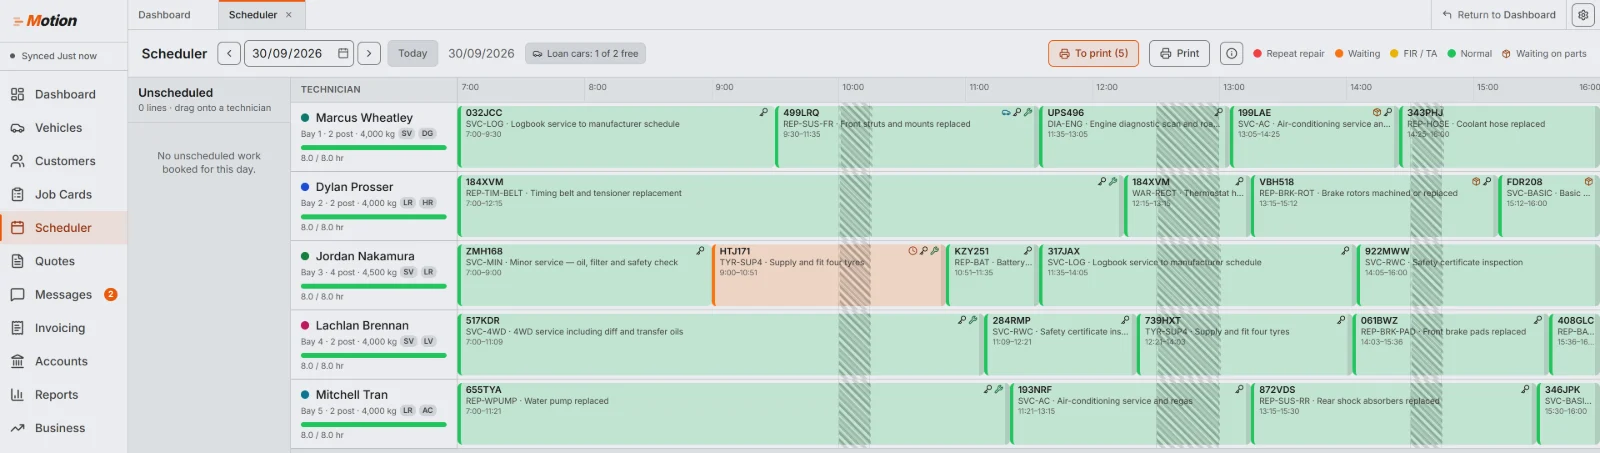Open orange job HTJ171 four tyres
Screen dimensions: 1600x453
[x=828, y=274]
